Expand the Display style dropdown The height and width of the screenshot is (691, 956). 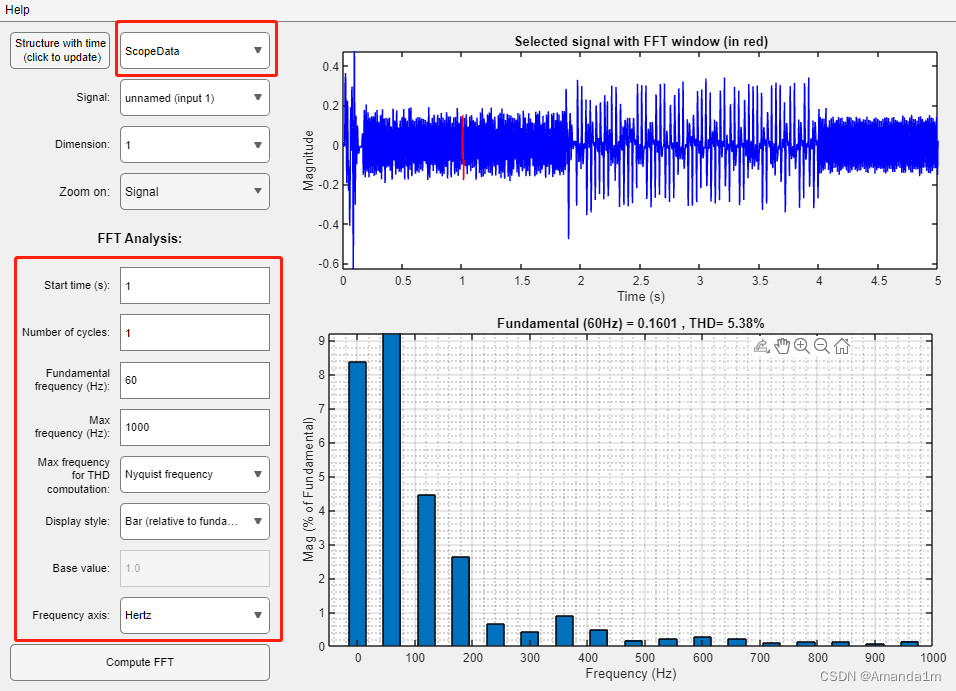click(194, 521)
